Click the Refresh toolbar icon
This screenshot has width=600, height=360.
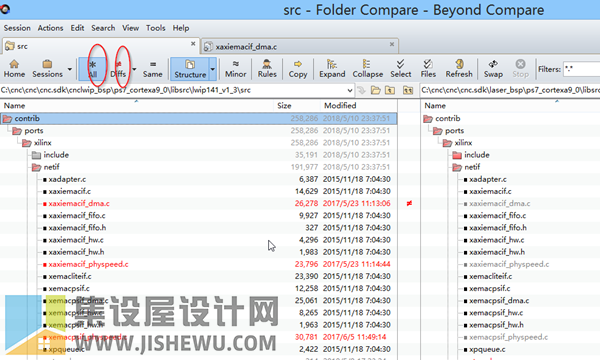click(x=459, y=69)
